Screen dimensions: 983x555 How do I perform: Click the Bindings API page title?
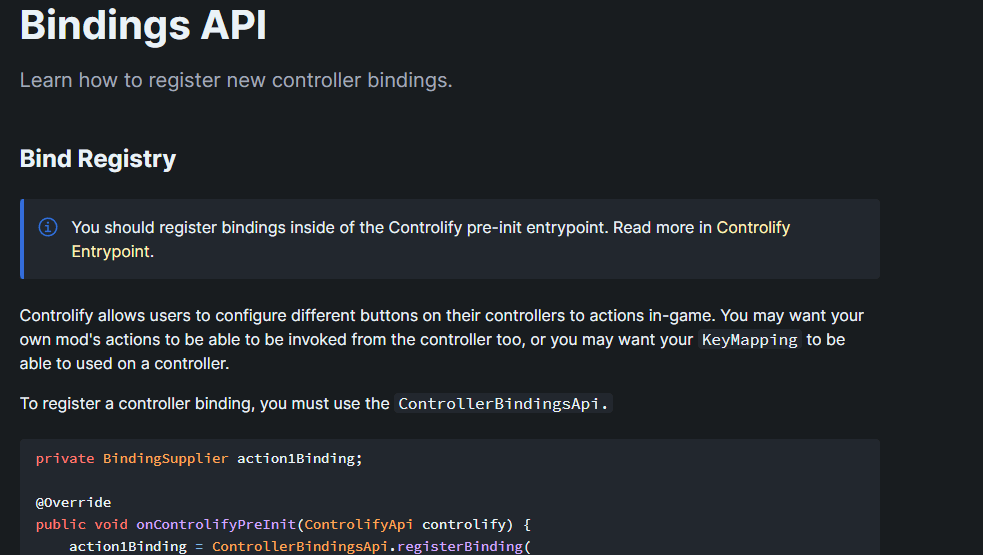(143, 25)
